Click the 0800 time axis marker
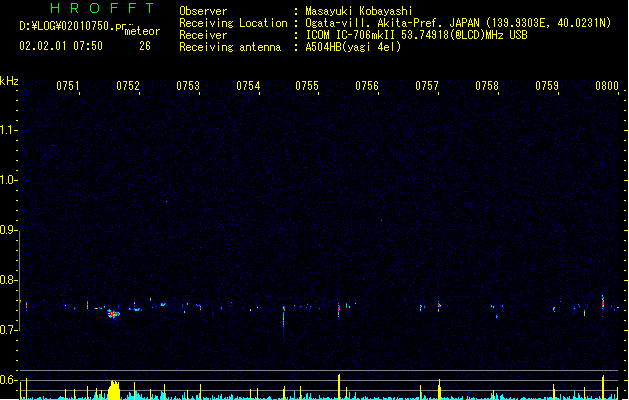 point(607,86)
